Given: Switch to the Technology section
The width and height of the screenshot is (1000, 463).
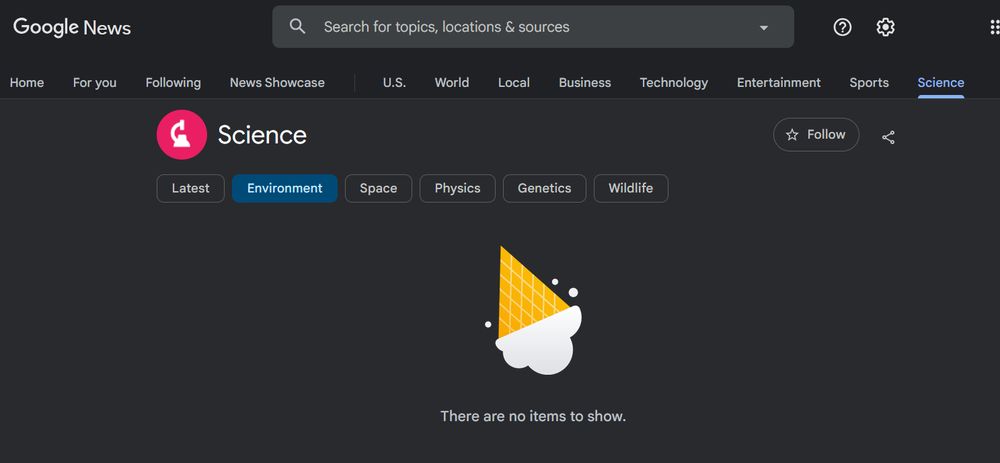Looking at the screenshot, I should [x=673, y=83].
